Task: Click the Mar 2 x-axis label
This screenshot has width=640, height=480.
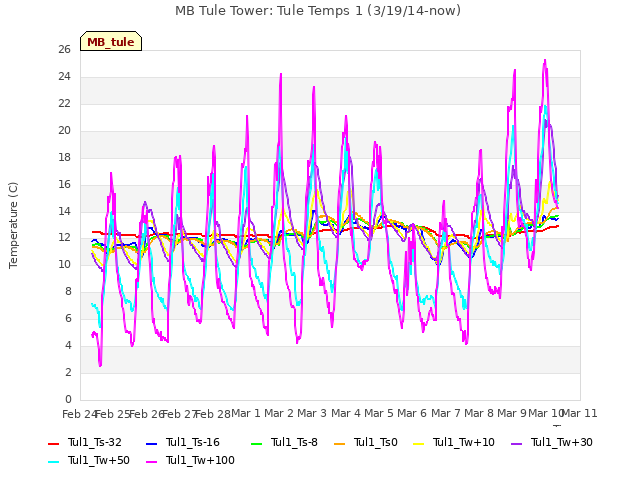Action: 279,413
